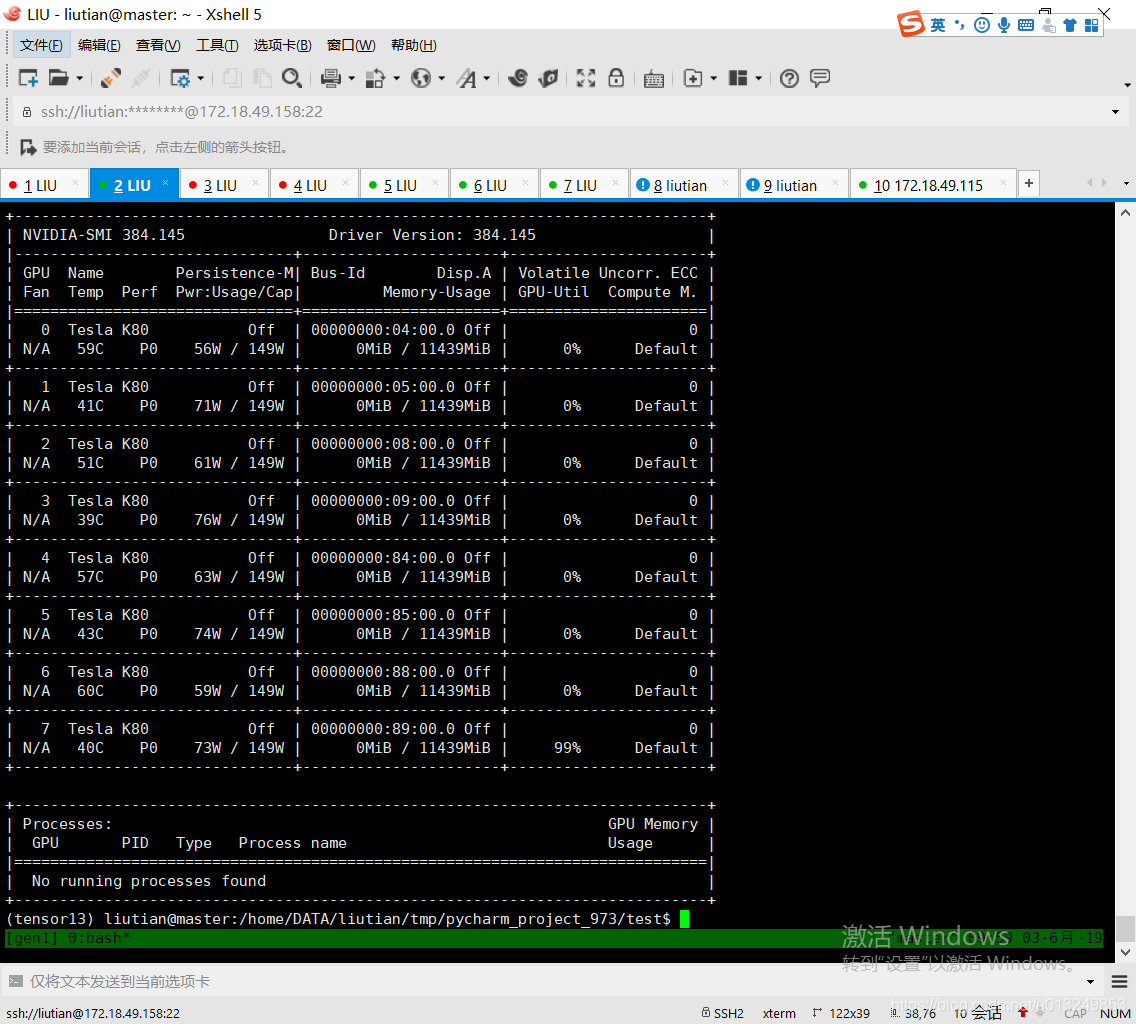The width and height of the screenshot is (1136, 1024).
Task: Expand globe encoding dropdown arrow
Action: [441, 78]
